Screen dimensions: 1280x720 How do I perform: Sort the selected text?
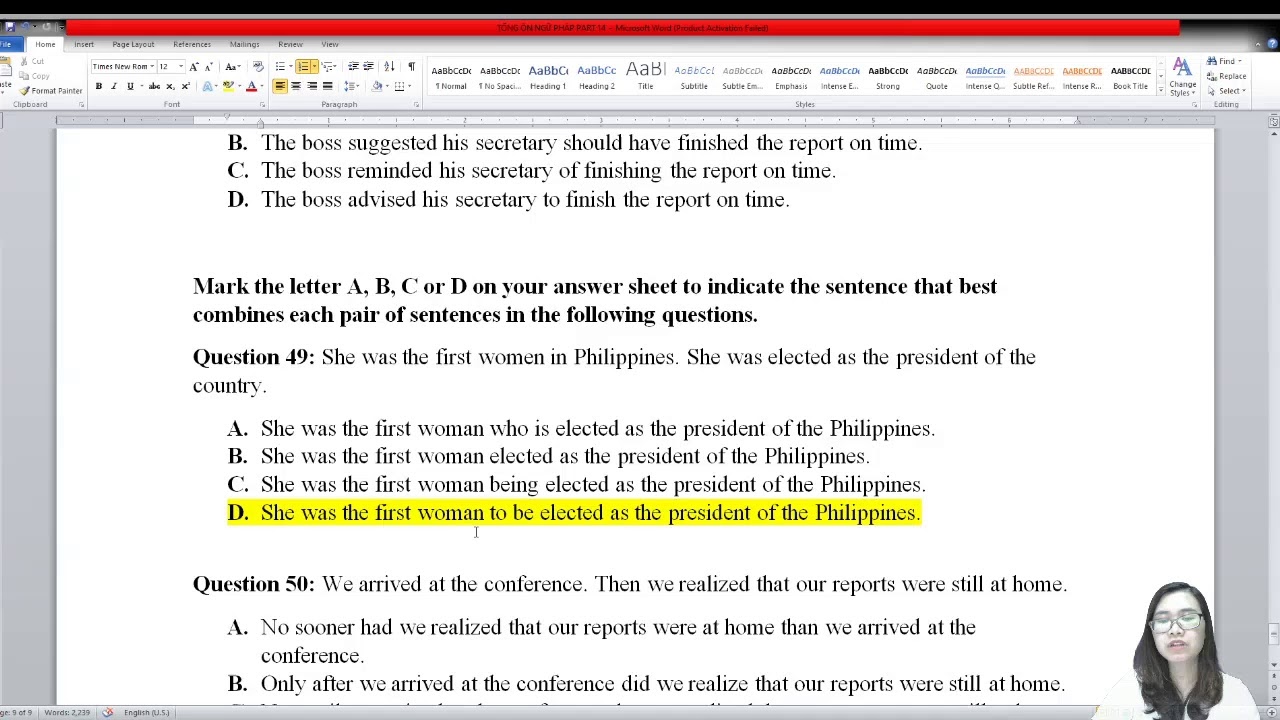click(x=389, y=66)
